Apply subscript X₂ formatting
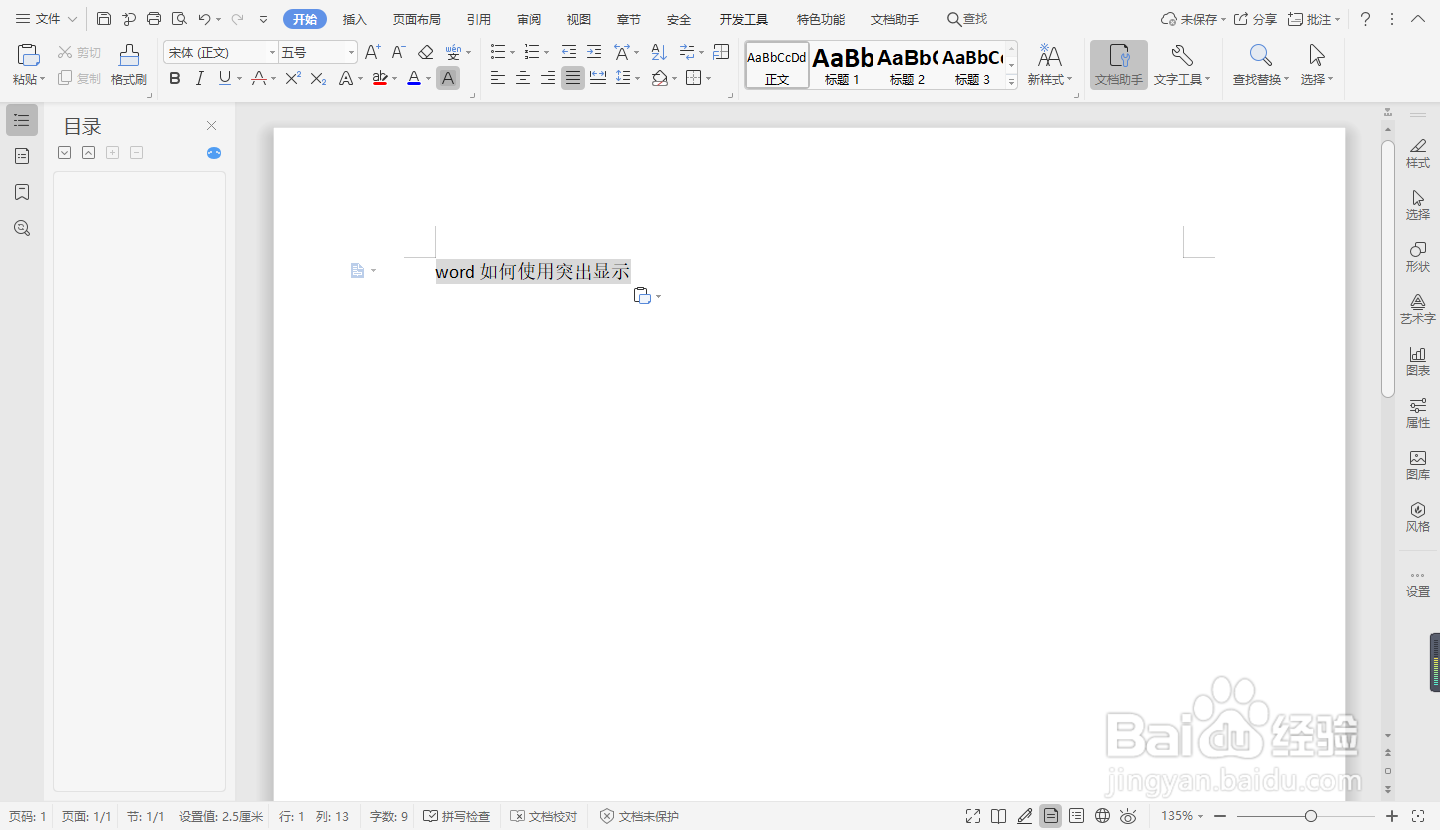Image resolution: width=1440 pixels, height=830 pixels. tap(318, 78)
